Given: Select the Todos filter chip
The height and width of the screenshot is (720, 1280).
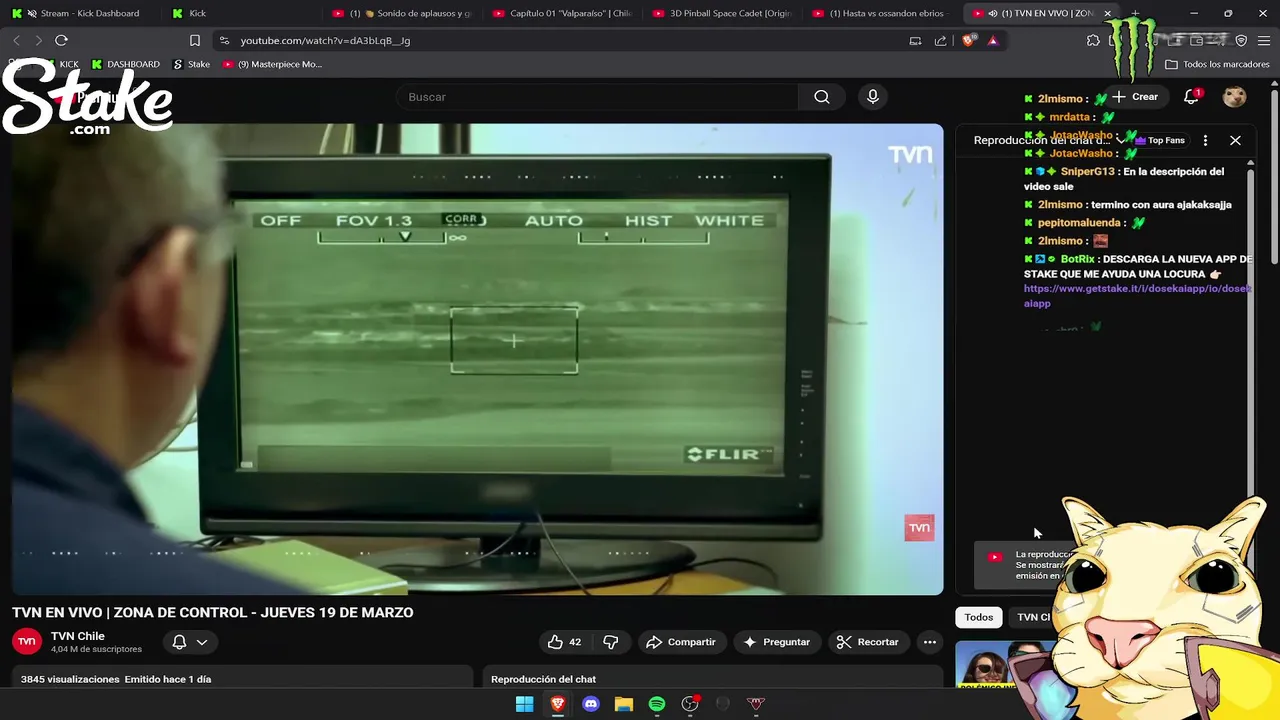Looking at the screenshot, I should (978, 617).
